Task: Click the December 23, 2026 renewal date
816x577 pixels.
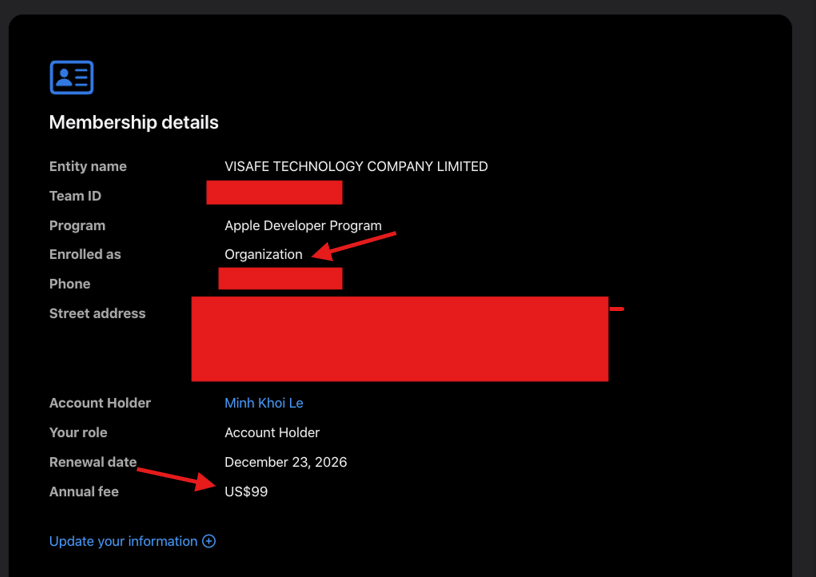Action: click(x=285, y=462)
